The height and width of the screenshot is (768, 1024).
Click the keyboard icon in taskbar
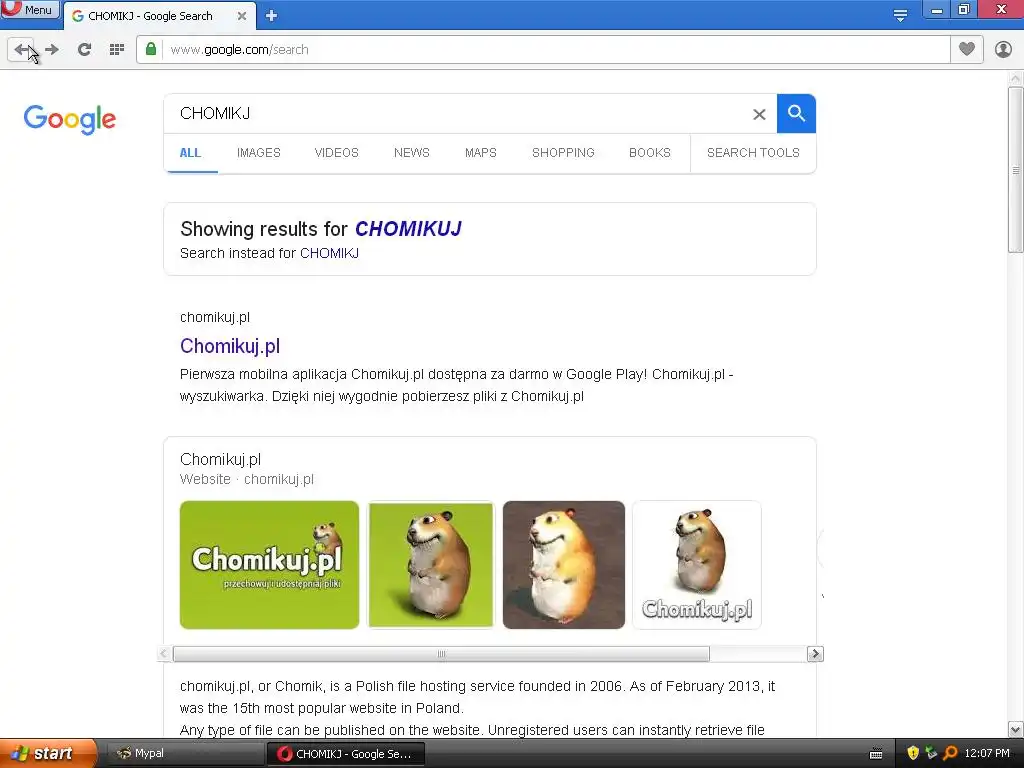click(x=876, y=754)
